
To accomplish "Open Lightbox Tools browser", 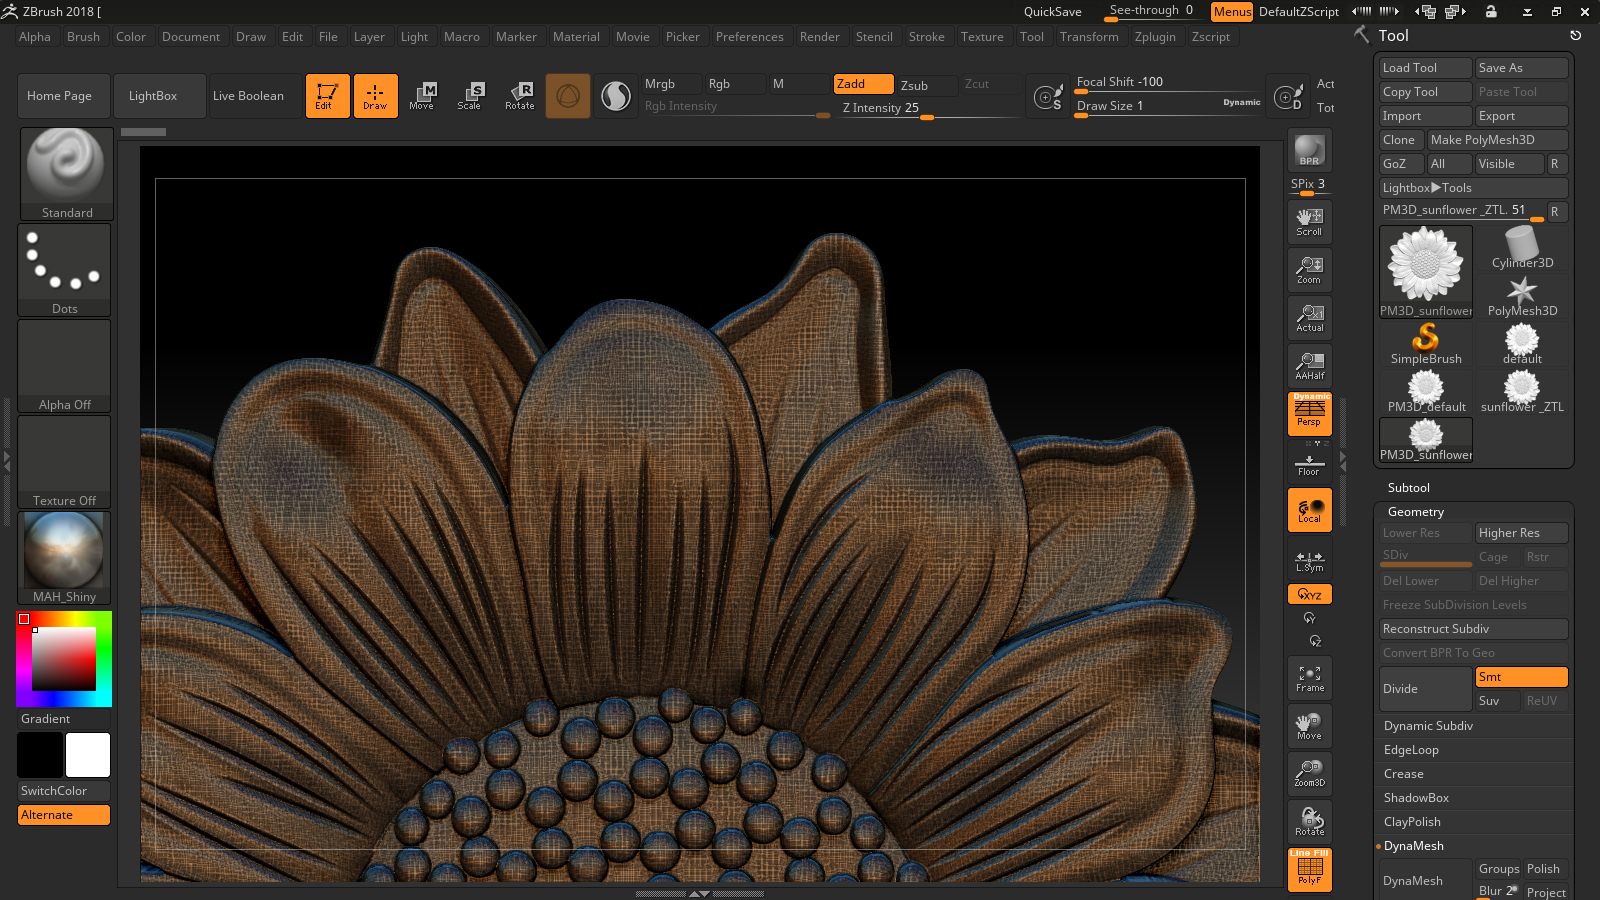I will coord(1474,188).
